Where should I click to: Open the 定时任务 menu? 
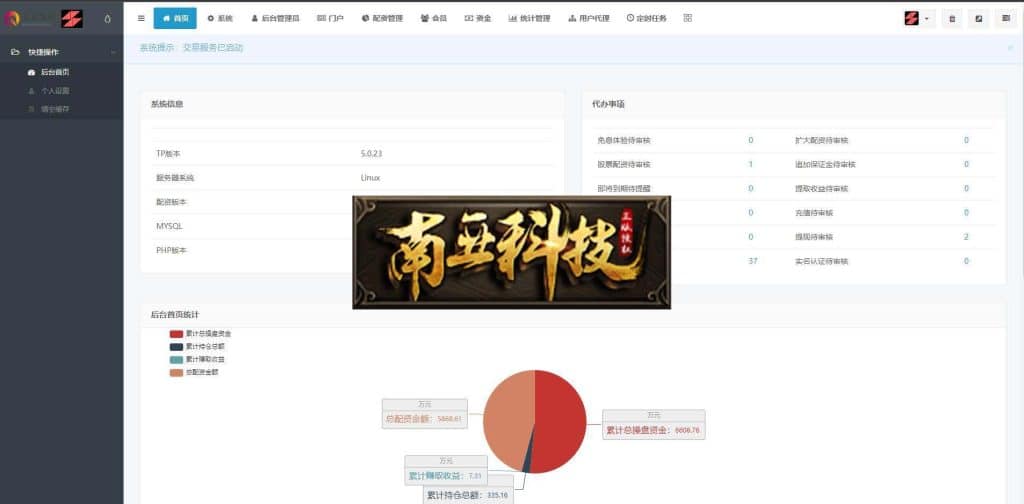pos(647,18)
